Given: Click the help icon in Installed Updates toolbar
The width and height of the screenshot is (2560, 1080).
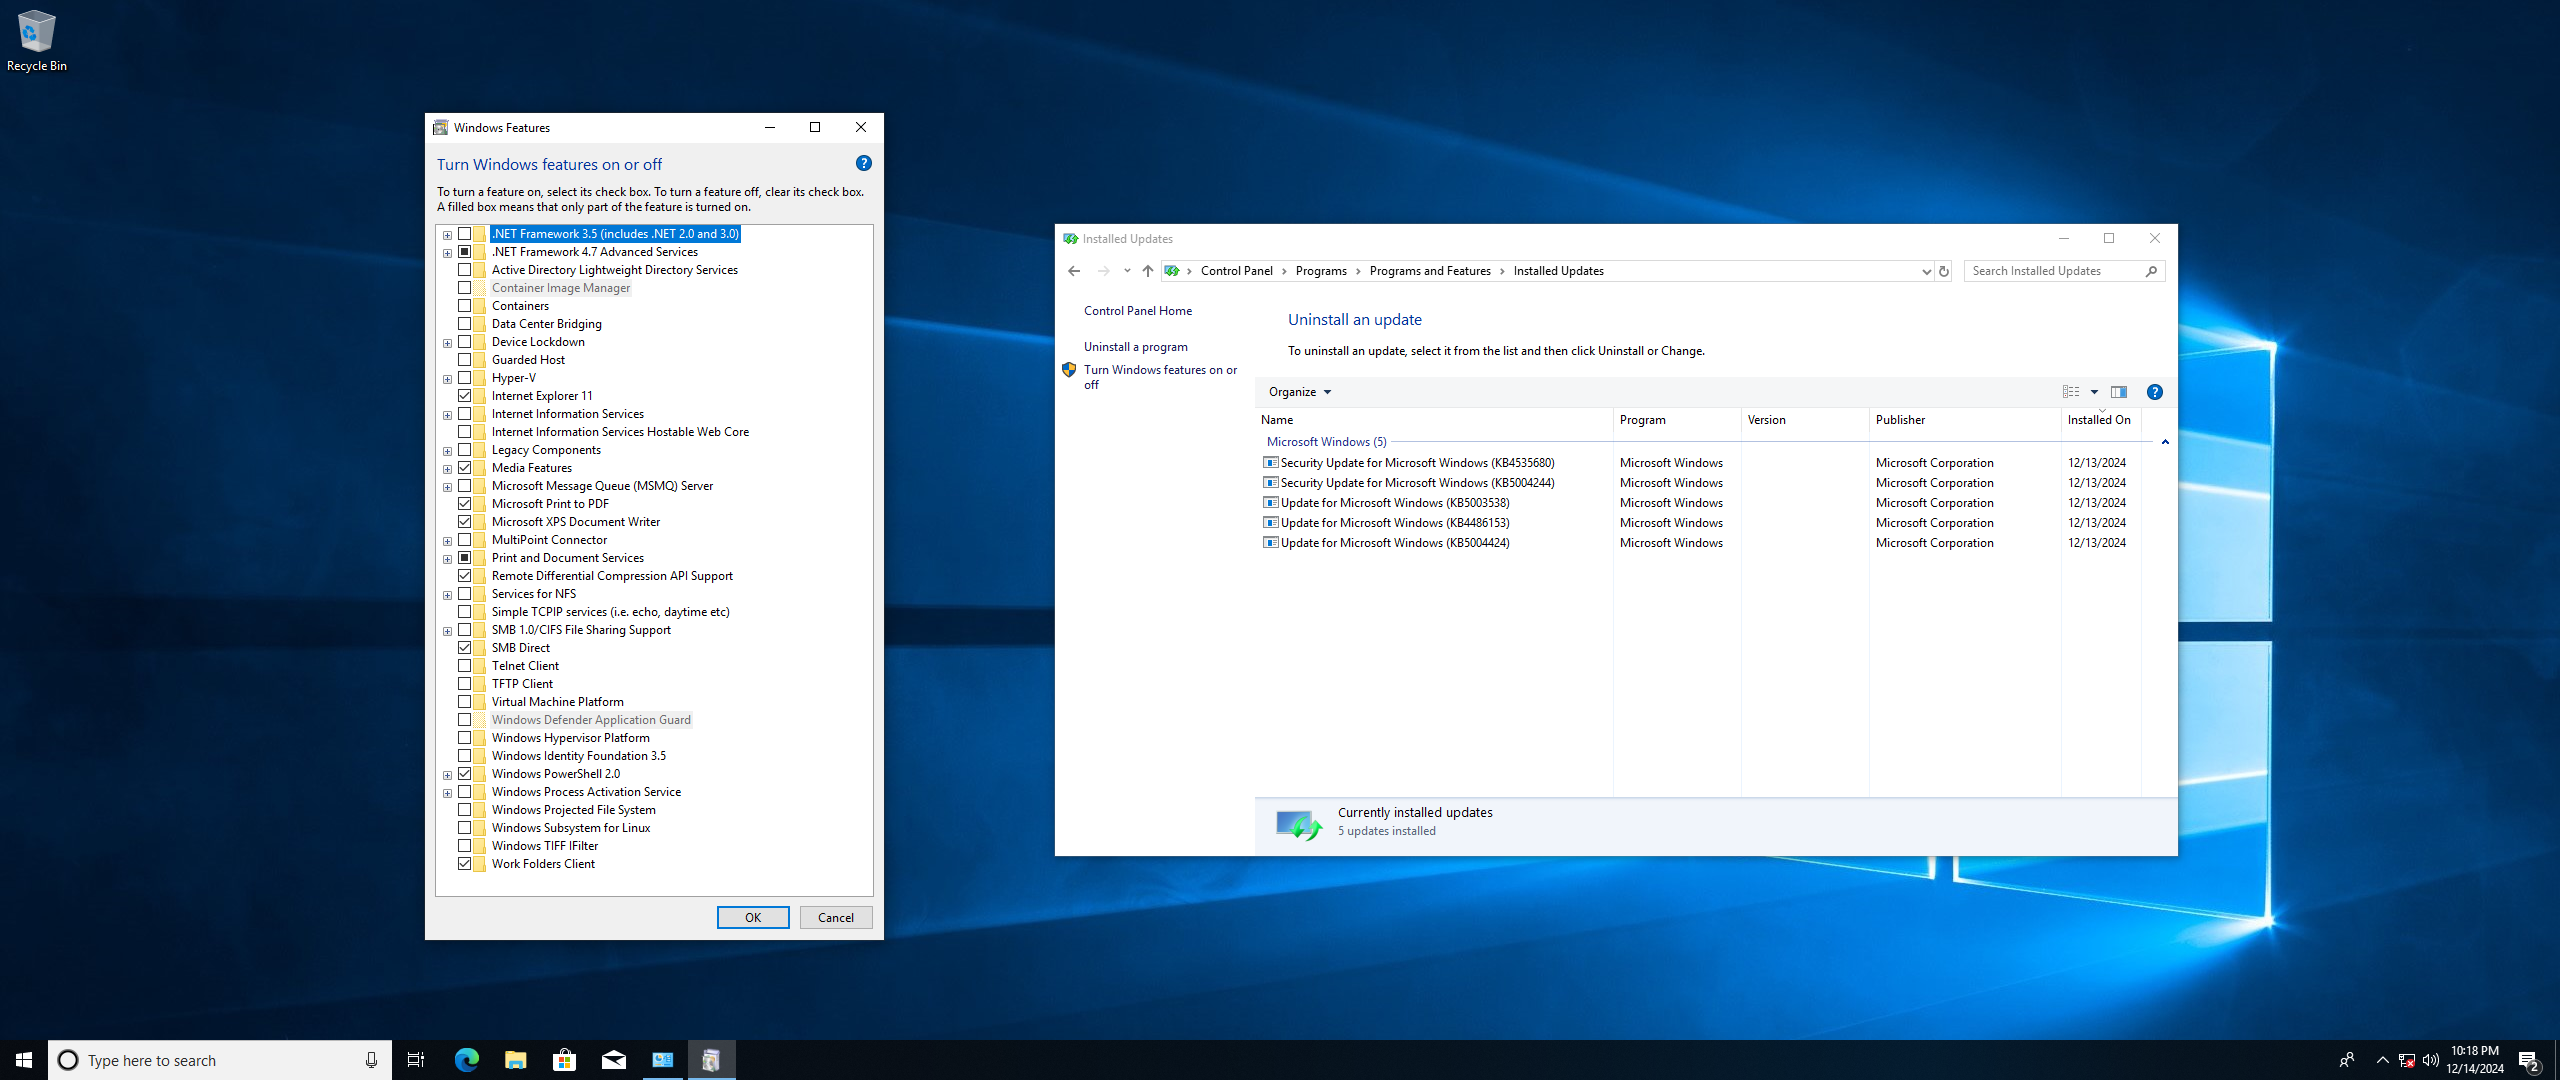Looking at the screenshot, I should tap(2155, 392).
